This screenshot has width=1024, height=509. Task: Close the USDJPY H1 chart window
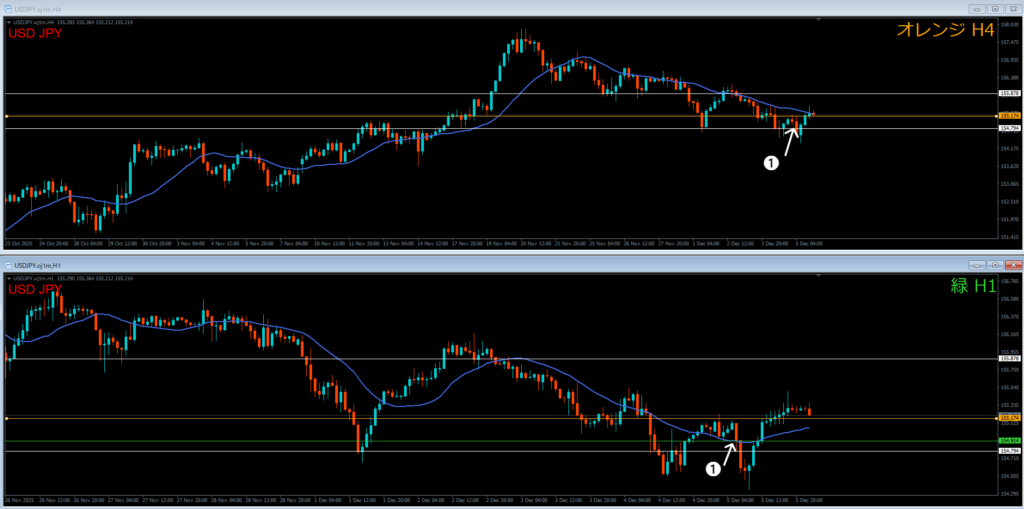coord(1012,265)
